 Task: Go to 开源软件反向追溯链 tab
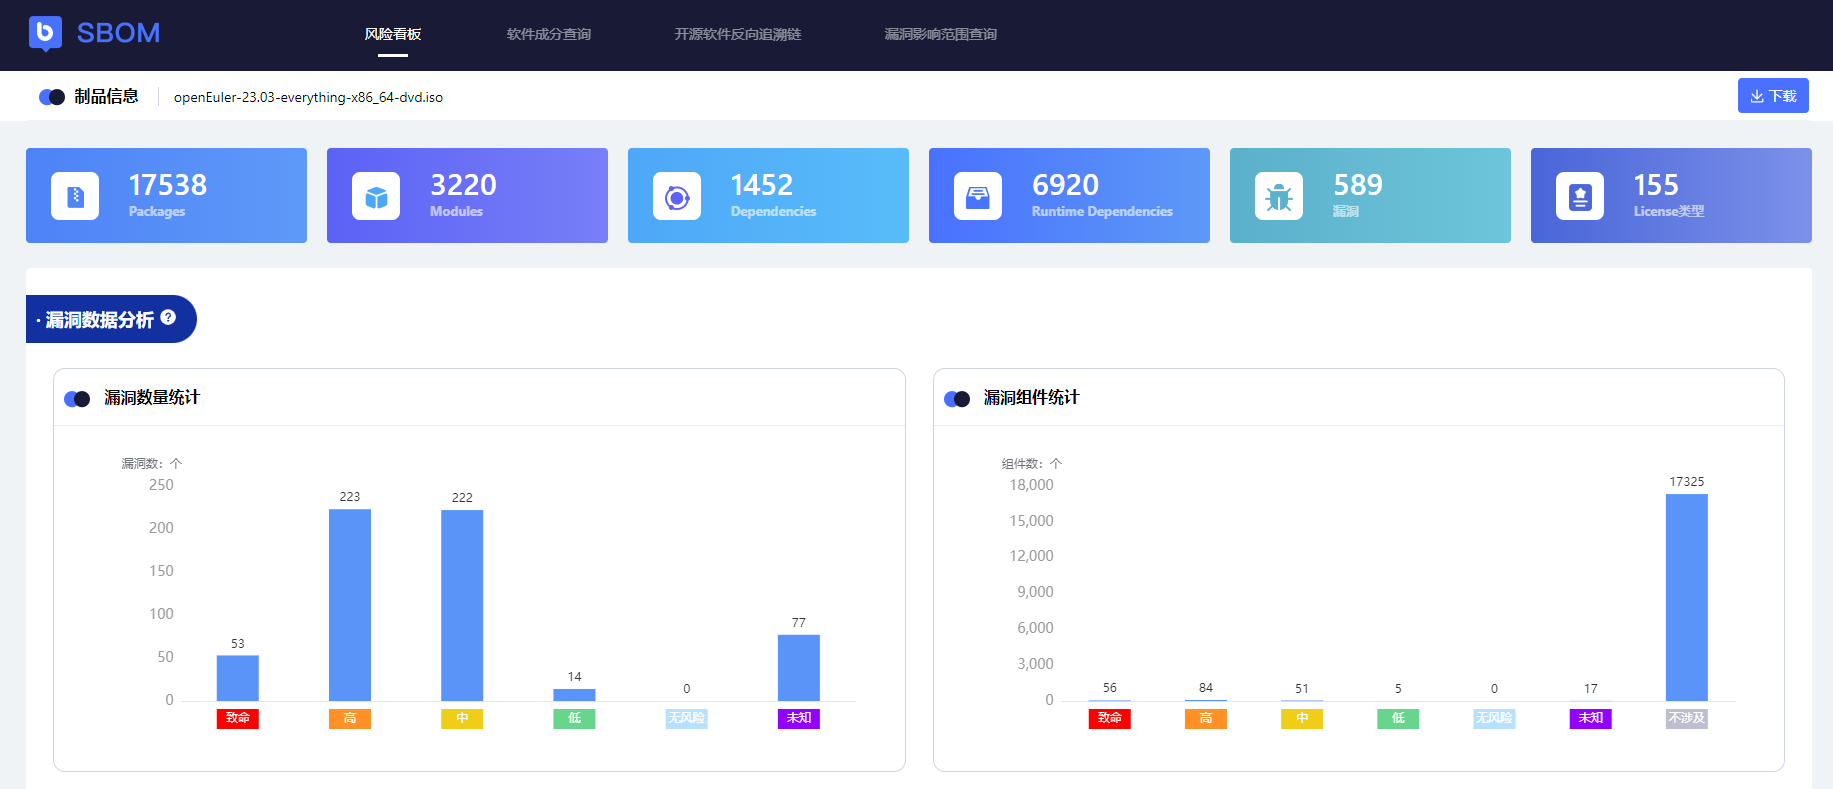click(737, 34)
